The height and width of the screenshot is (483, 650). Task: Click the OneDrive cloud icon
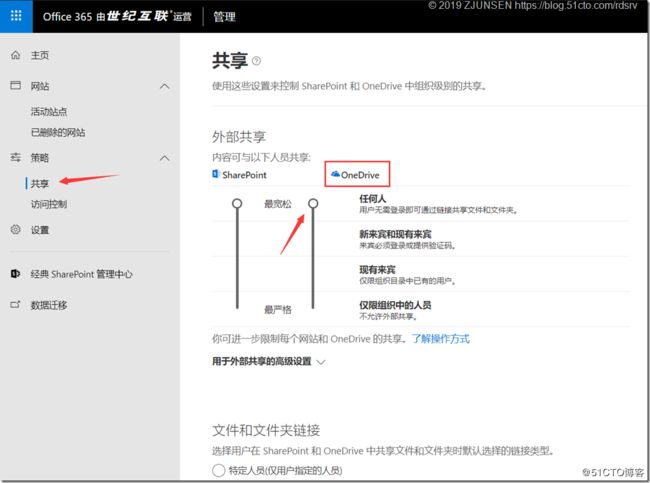(x=335, y=175)
